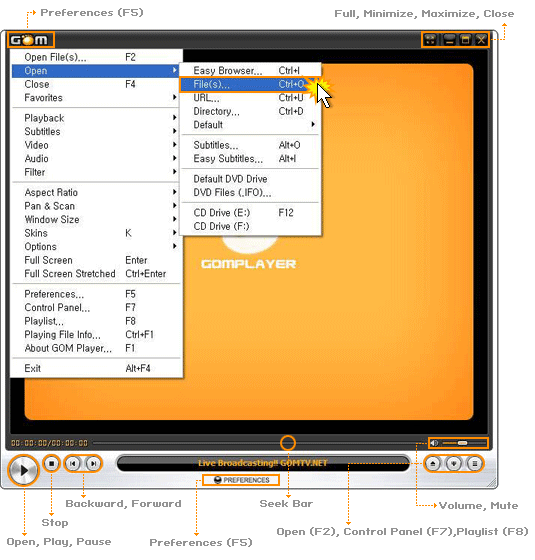Viewport: 535px width, 560px height.
Task: Expand the Default submenu arrow
Action: click(x=313, y=125)
